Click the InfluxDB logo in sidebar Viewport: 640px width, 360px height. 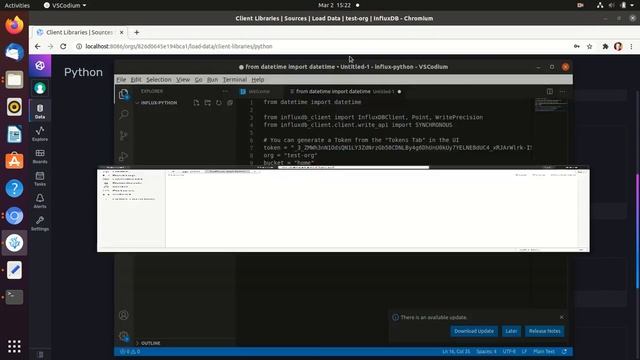point(40,65)
